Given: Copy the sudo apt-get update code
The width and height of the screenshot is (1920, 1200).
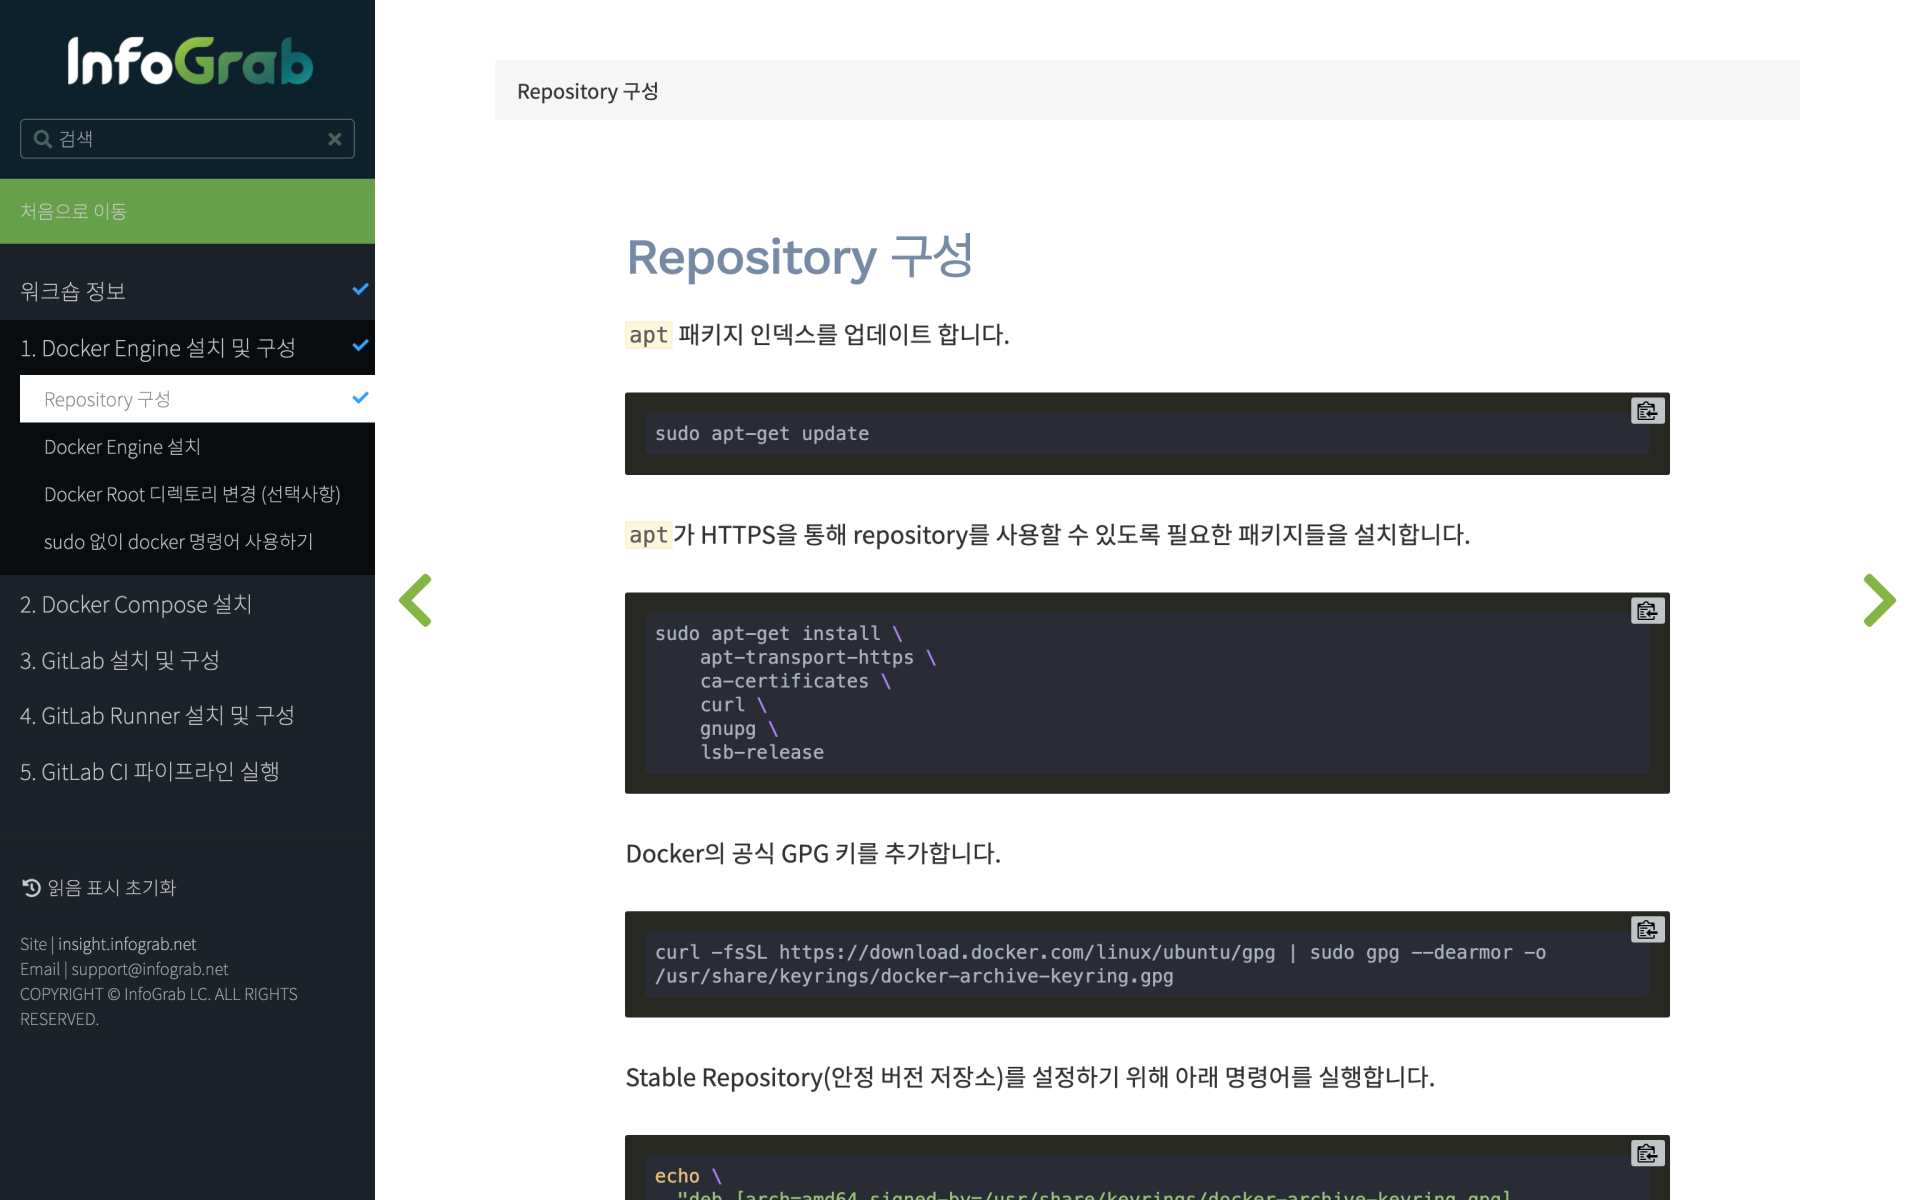Looking at the screenshot, I should [1647, 411].
